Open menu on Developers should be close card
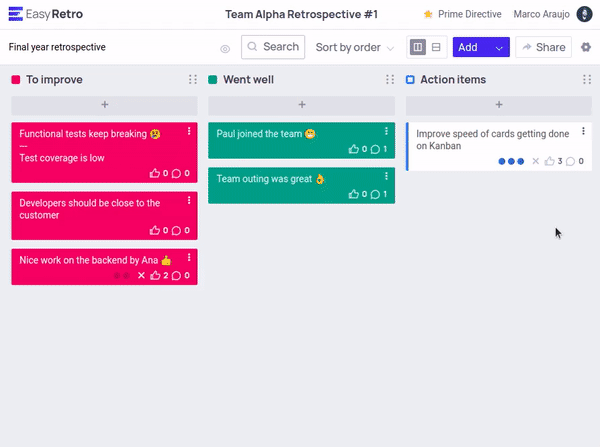 (x=189, y=201)
